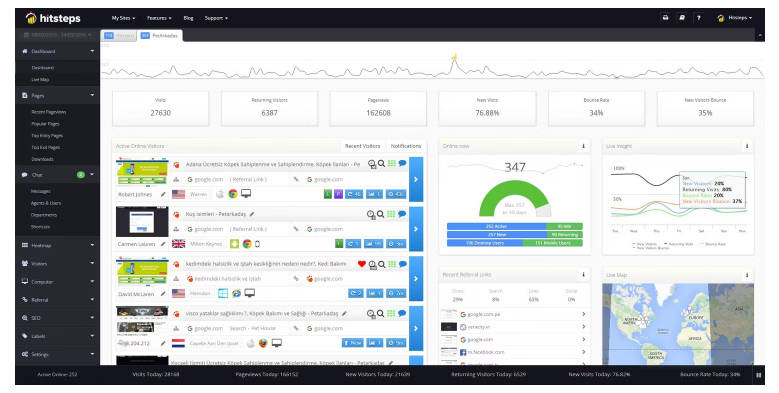Toggle the Bounce Rate legend in Live Insight
Screen dimensions: 779x393
pyautogui.click(x=711, y=244)
